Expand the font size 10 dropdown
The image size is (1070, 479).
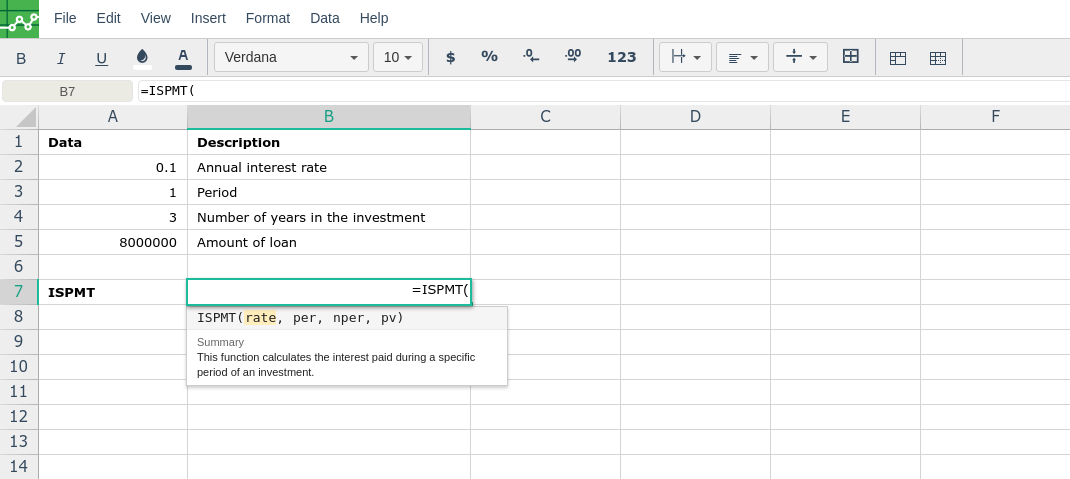point(398,57)
